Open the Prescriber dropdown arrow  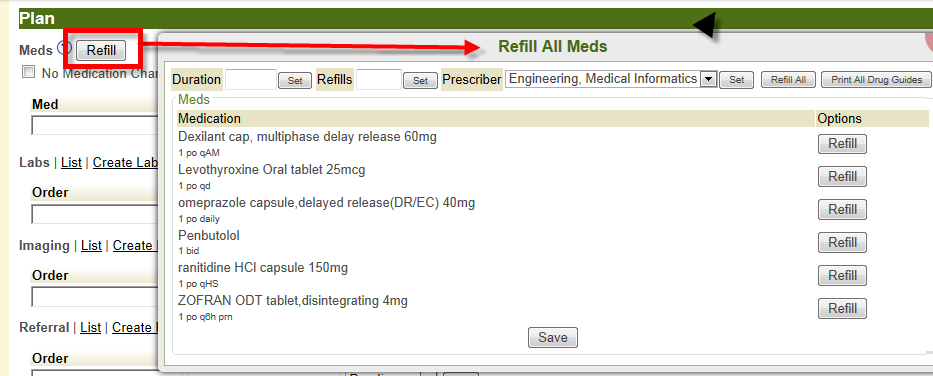(x=708, y=79)
